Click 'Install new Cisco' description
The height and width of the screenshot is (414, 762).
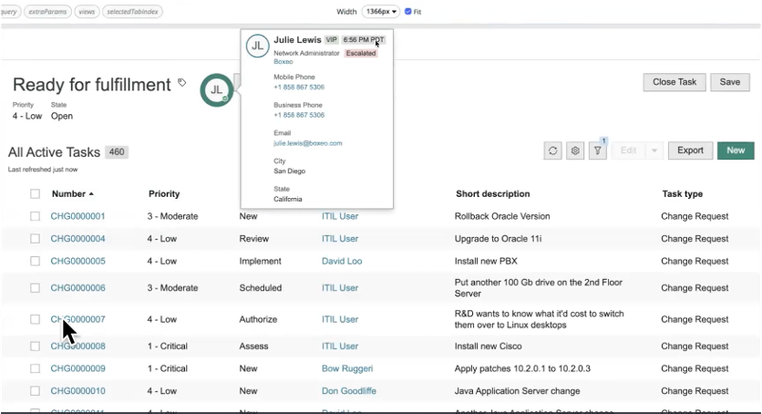(x=488, y=346)
